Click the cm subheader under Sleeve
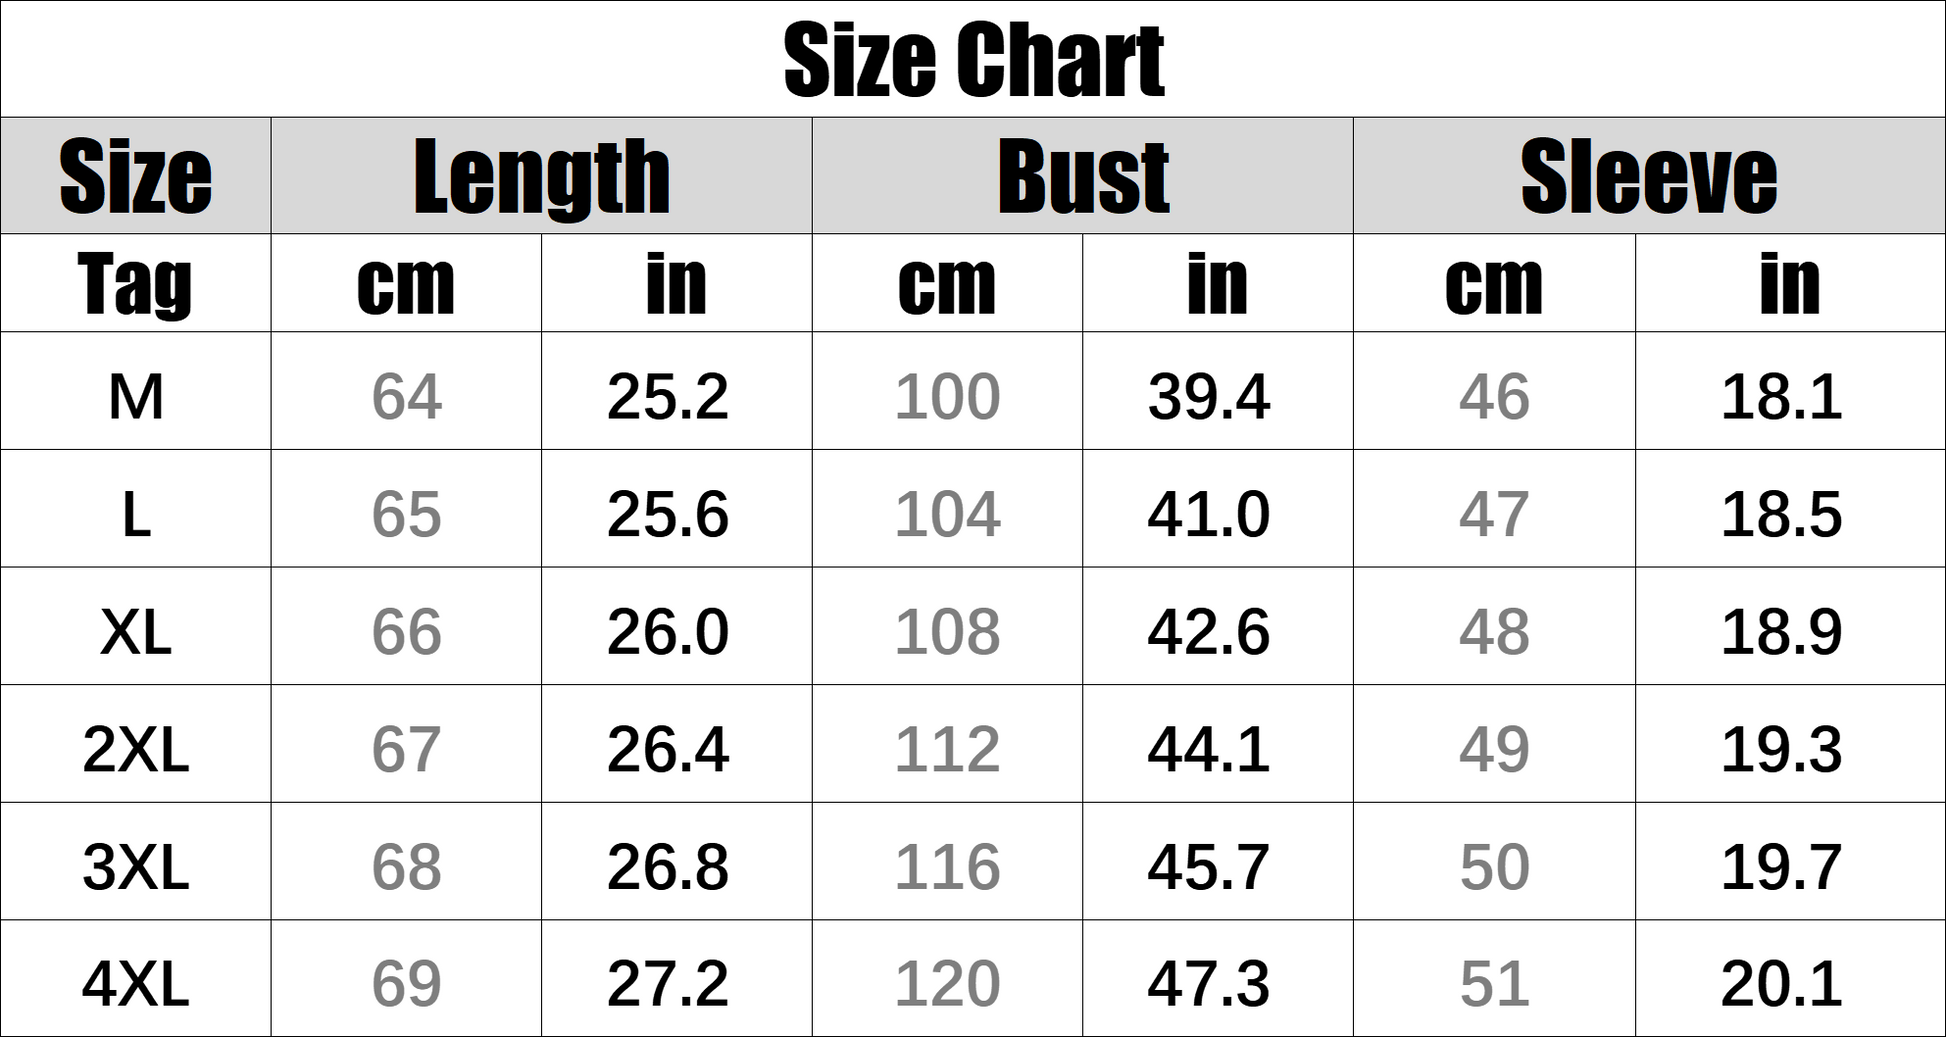1946x1037 pixels. (x=1494, y=284)
